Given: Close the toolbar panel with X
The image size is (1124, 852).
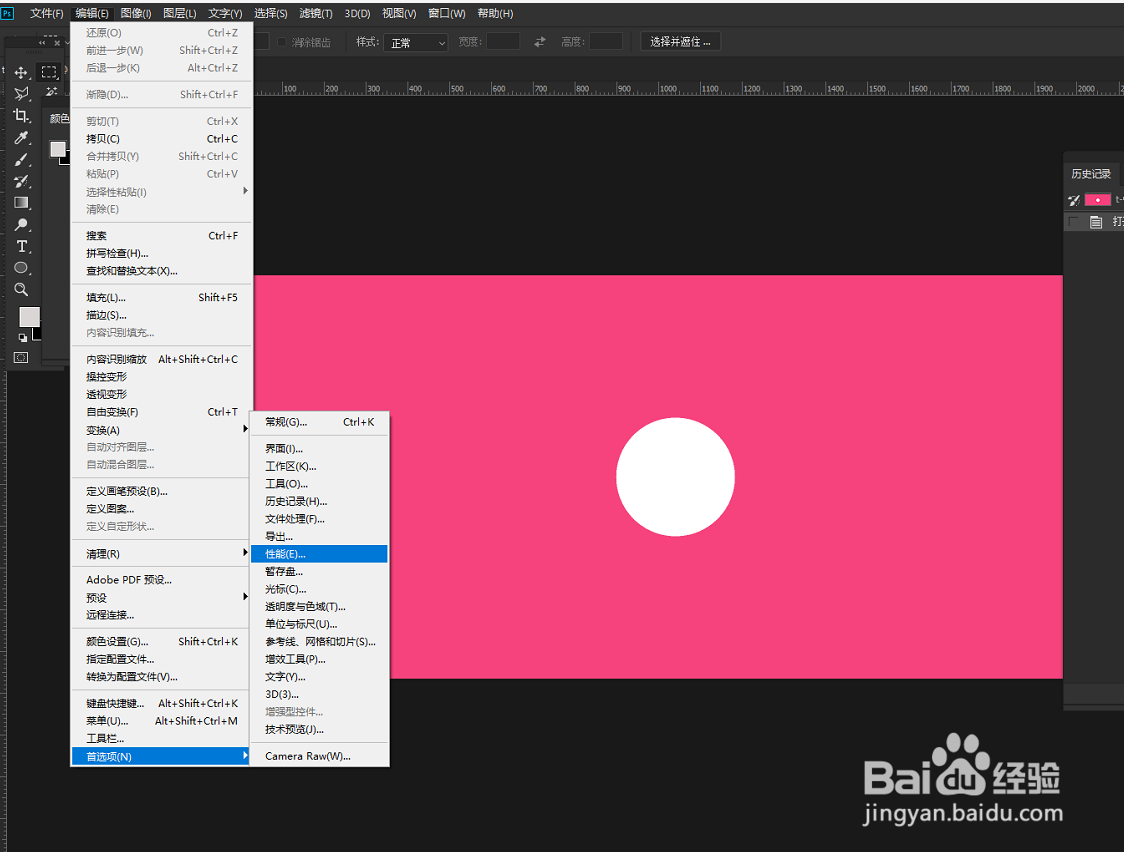Looking at the screenshot, I should (57, 43).
